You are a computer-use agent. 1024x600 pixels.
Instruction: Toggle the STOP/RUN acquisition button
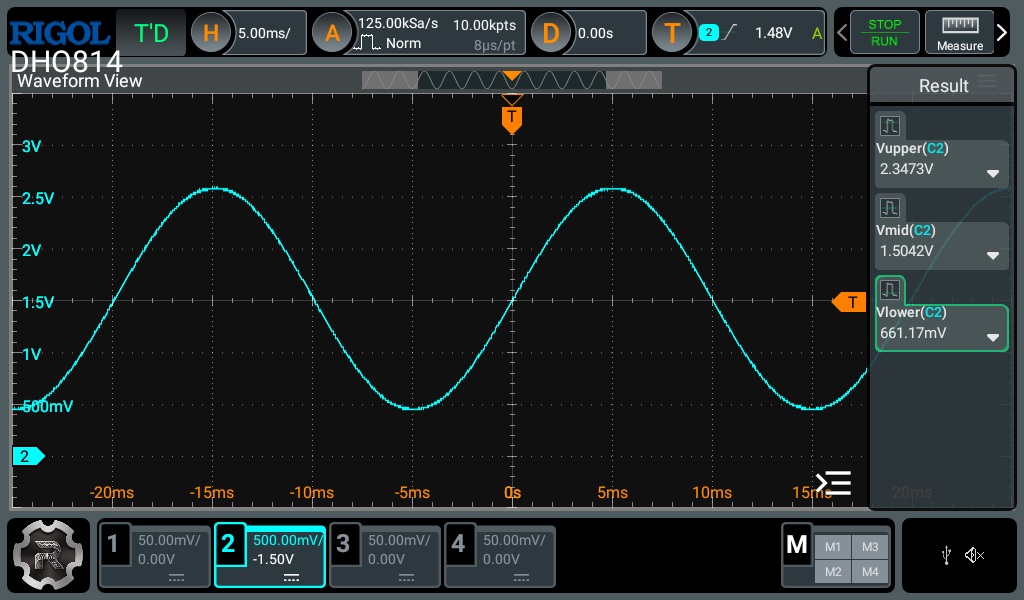883,33
